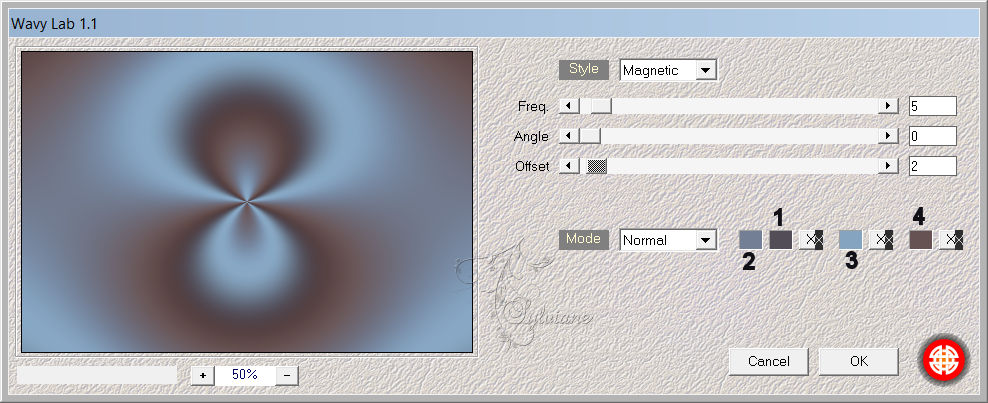Click the red globe web icon
This screenshot has height=403, width=988.
944,360
